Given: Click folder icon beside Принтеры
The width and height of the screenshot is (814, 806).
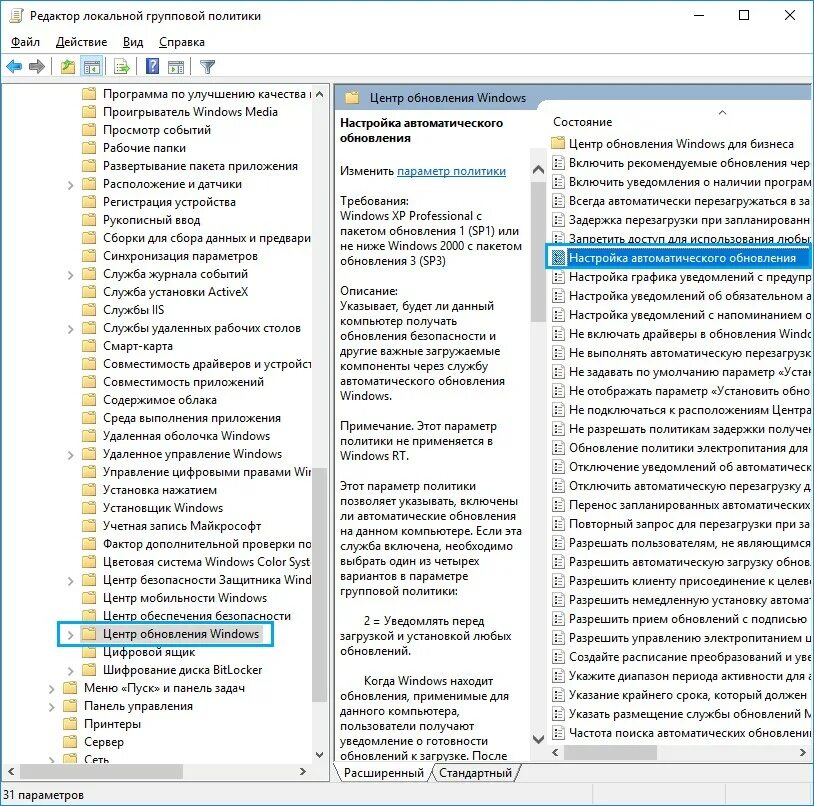Looking at the screenshot, I should (70, 724).
